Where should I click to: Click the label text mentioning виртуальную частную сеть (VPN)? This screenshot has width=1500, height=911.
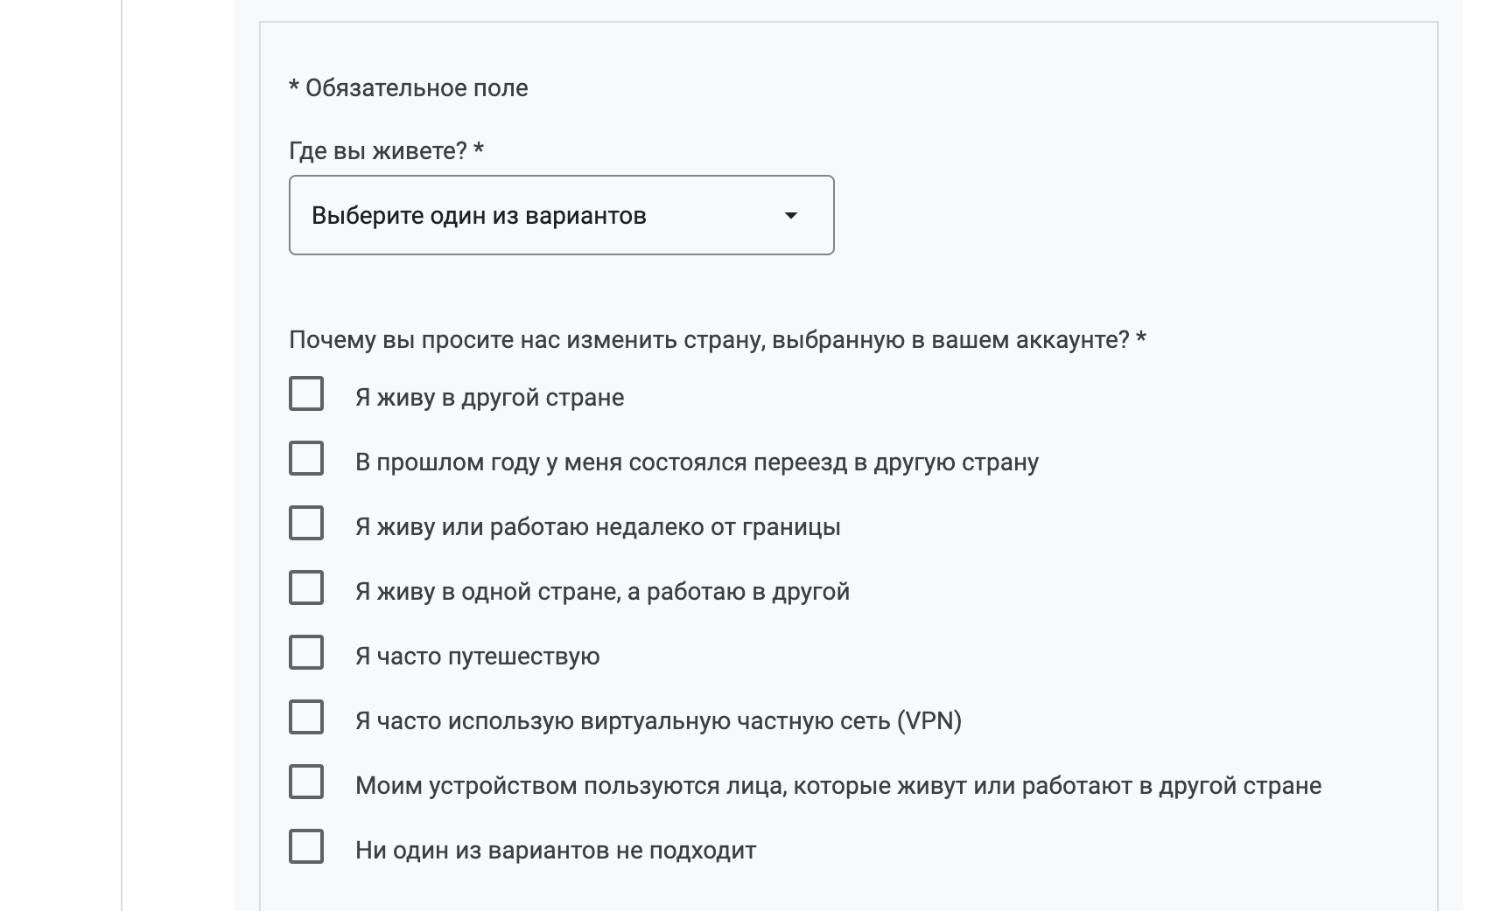[658, 721]
